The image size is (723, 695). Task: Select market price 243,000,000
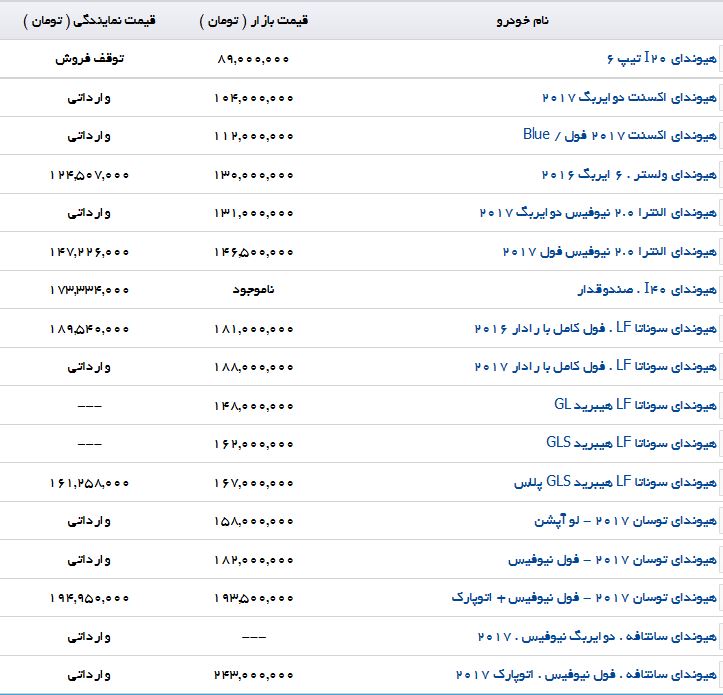(x=254, y=675)
